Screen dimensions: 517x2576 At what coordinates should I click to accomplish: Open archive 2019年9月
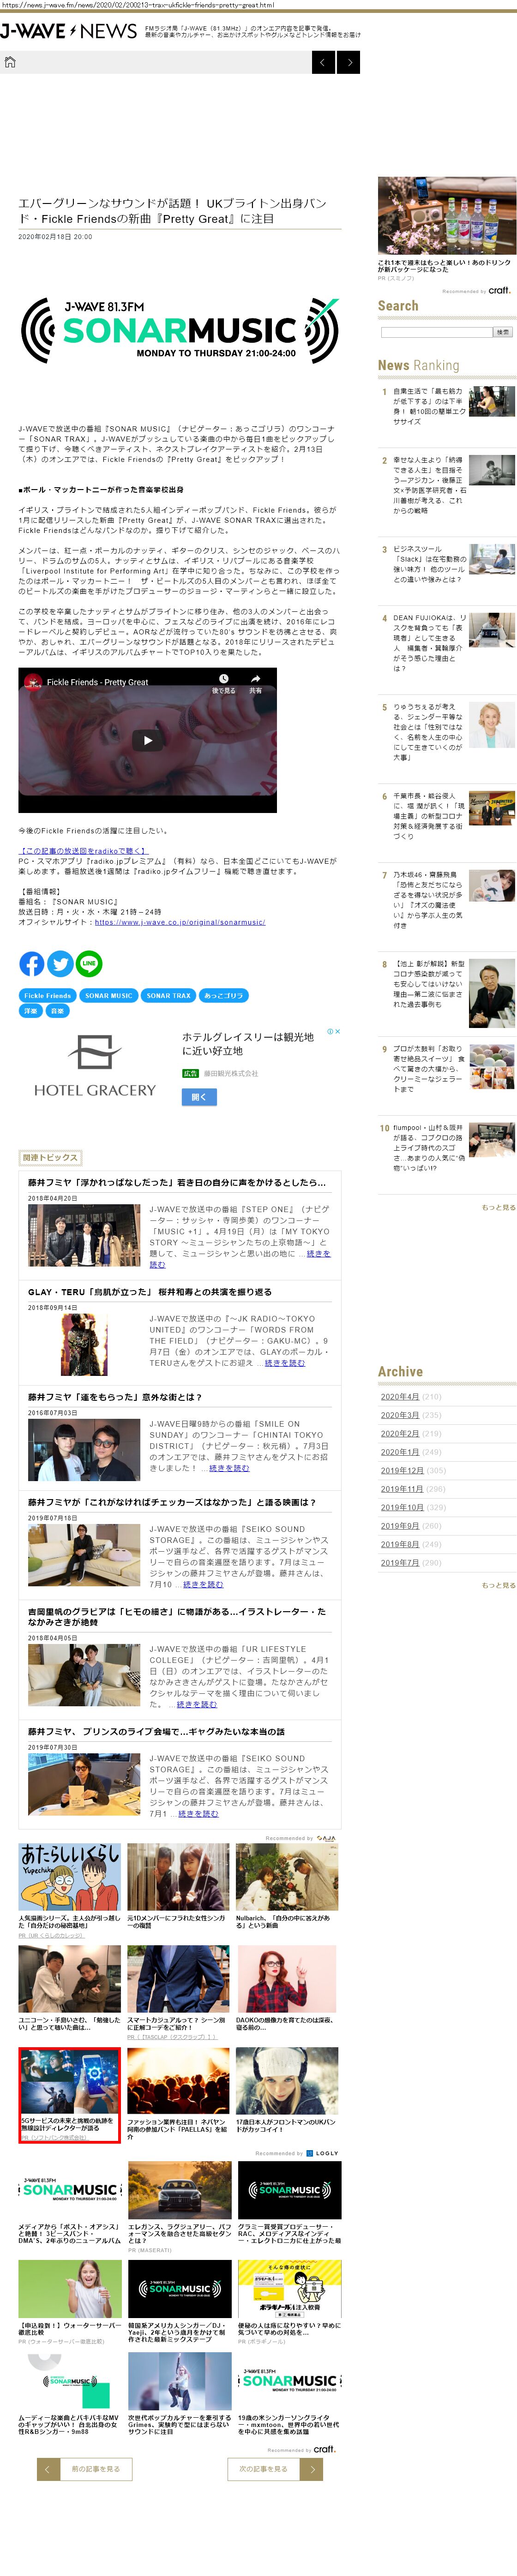tap(400, 1526)
